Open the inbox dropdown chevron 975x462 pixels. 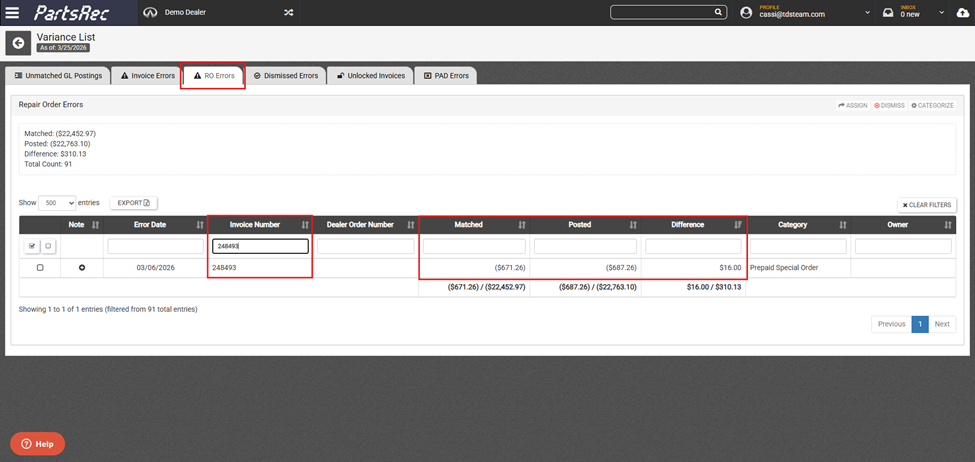point(941,13)
